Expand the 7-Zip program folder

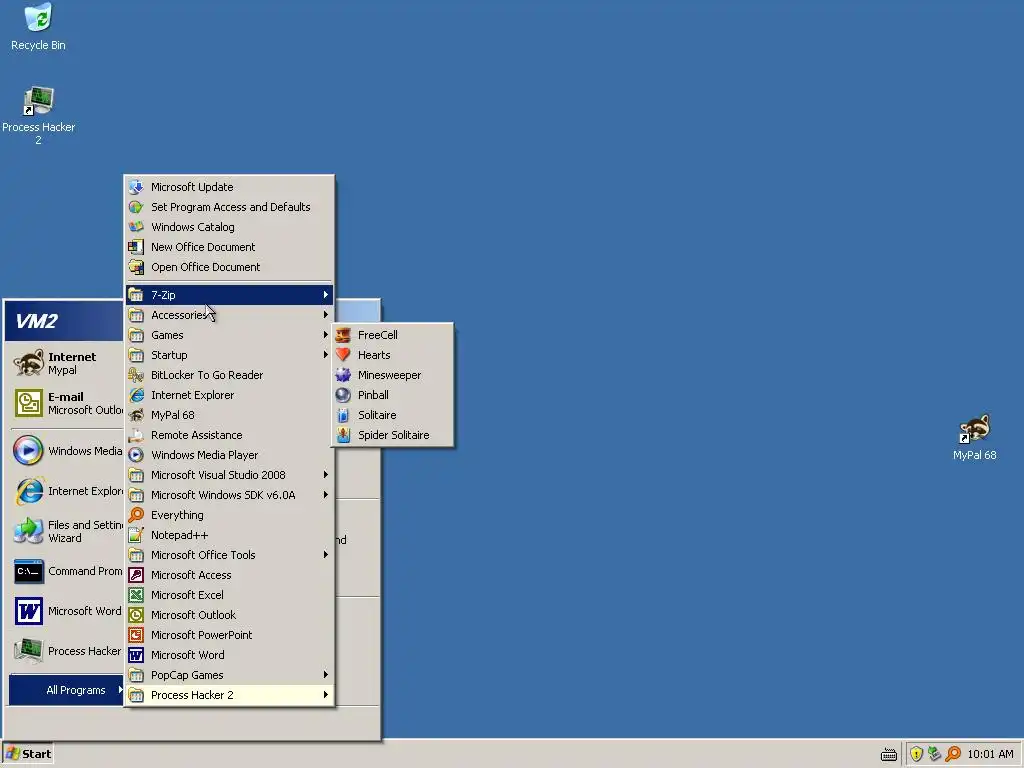pos(229,295)
